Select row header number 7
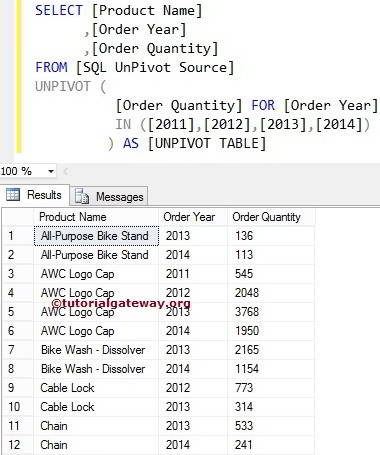The height and width of the screenshot is (455, 380). coord(18,350)
